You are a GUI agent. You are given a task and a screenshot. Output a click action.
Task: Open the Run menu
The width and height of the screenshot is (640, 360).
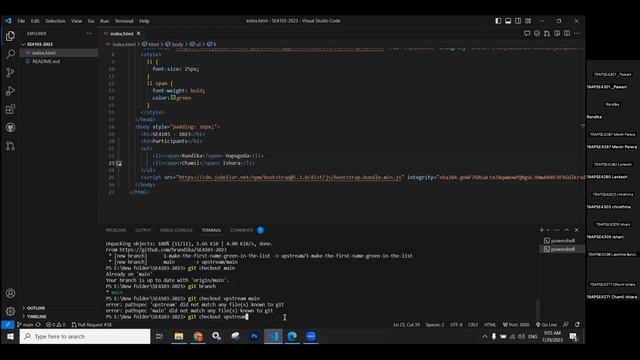click(104, 21)
